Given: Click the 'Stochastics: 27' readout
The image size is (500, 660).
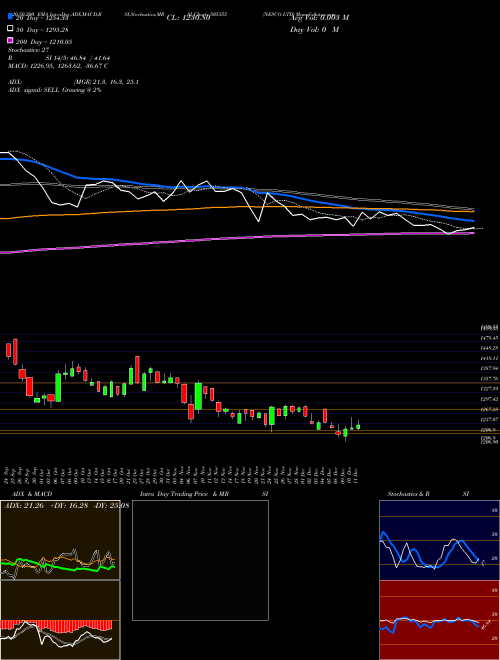Looking at the screenshot, I should pos(29,50).
